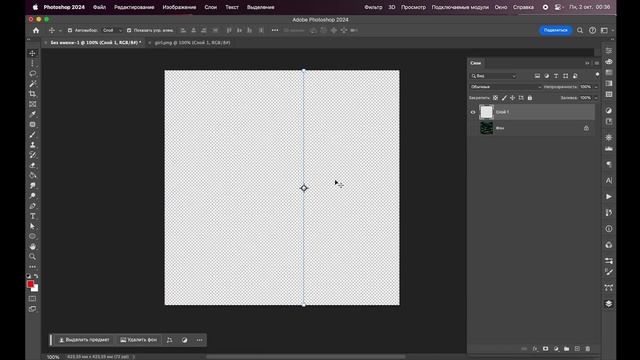Viewport: 640px width, 360px height.
Task: Open the workspace switcher dropdown
Action: coord(607,30)
